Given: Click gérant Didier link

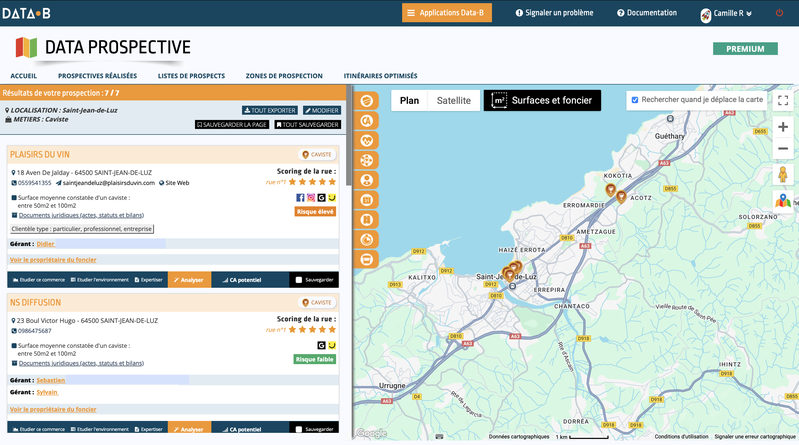Looking at the screenshot, I should tap(45, 244).
